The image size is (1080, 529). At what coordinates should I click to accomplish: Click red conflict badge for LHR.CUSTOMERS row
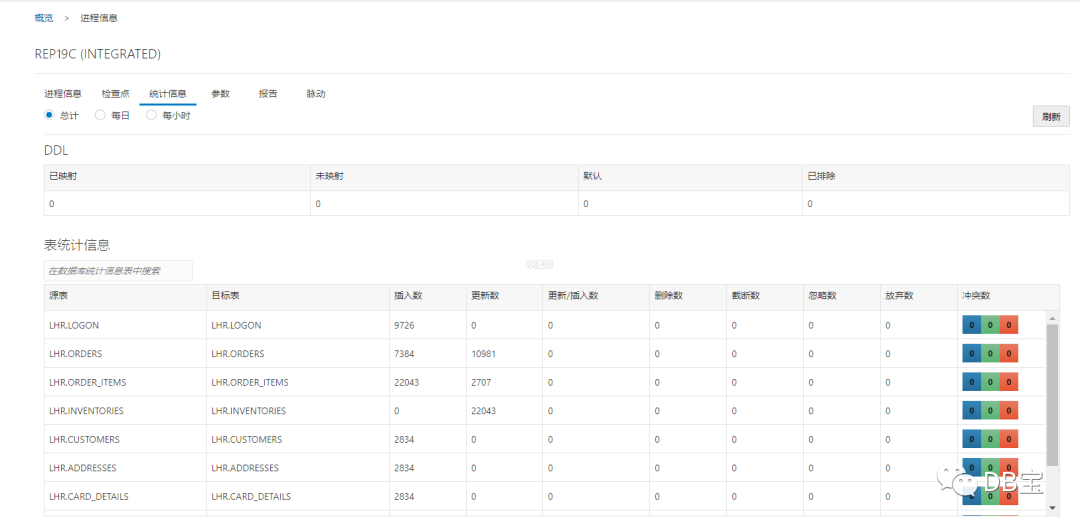[1009, 439]
